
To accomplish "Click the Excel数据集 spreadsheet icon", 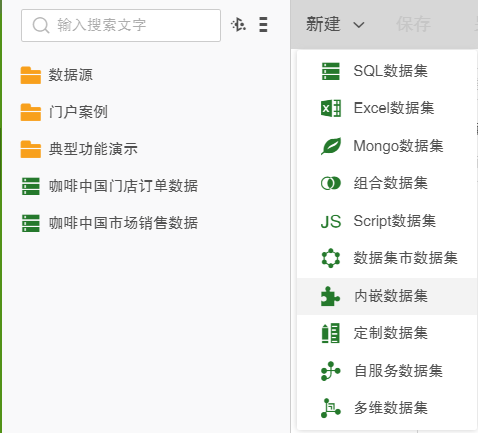I will point(331,108).
